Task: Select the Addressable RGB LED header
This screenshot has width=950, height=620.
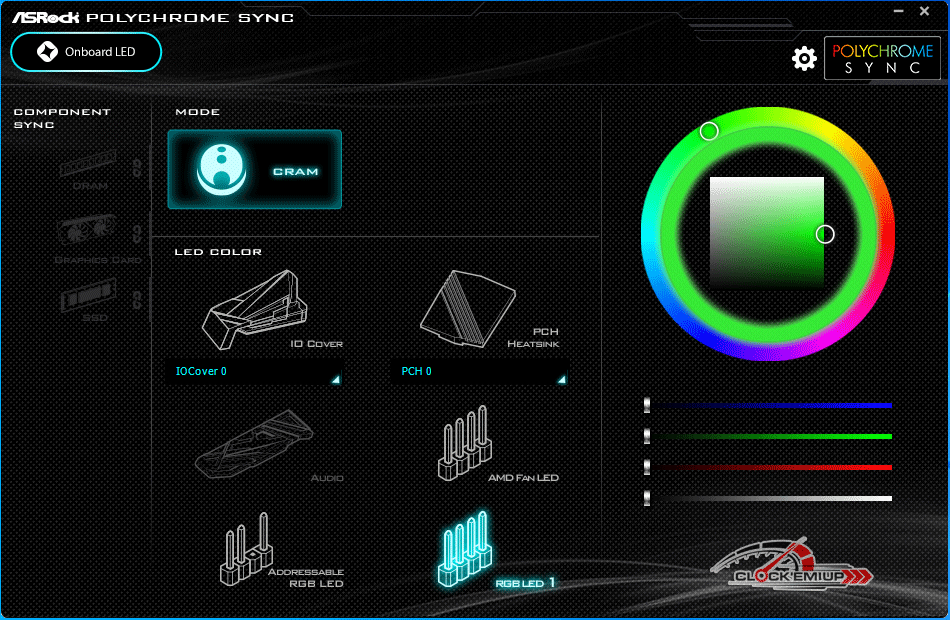Action: pyautogui.click(x=246, y=550)
